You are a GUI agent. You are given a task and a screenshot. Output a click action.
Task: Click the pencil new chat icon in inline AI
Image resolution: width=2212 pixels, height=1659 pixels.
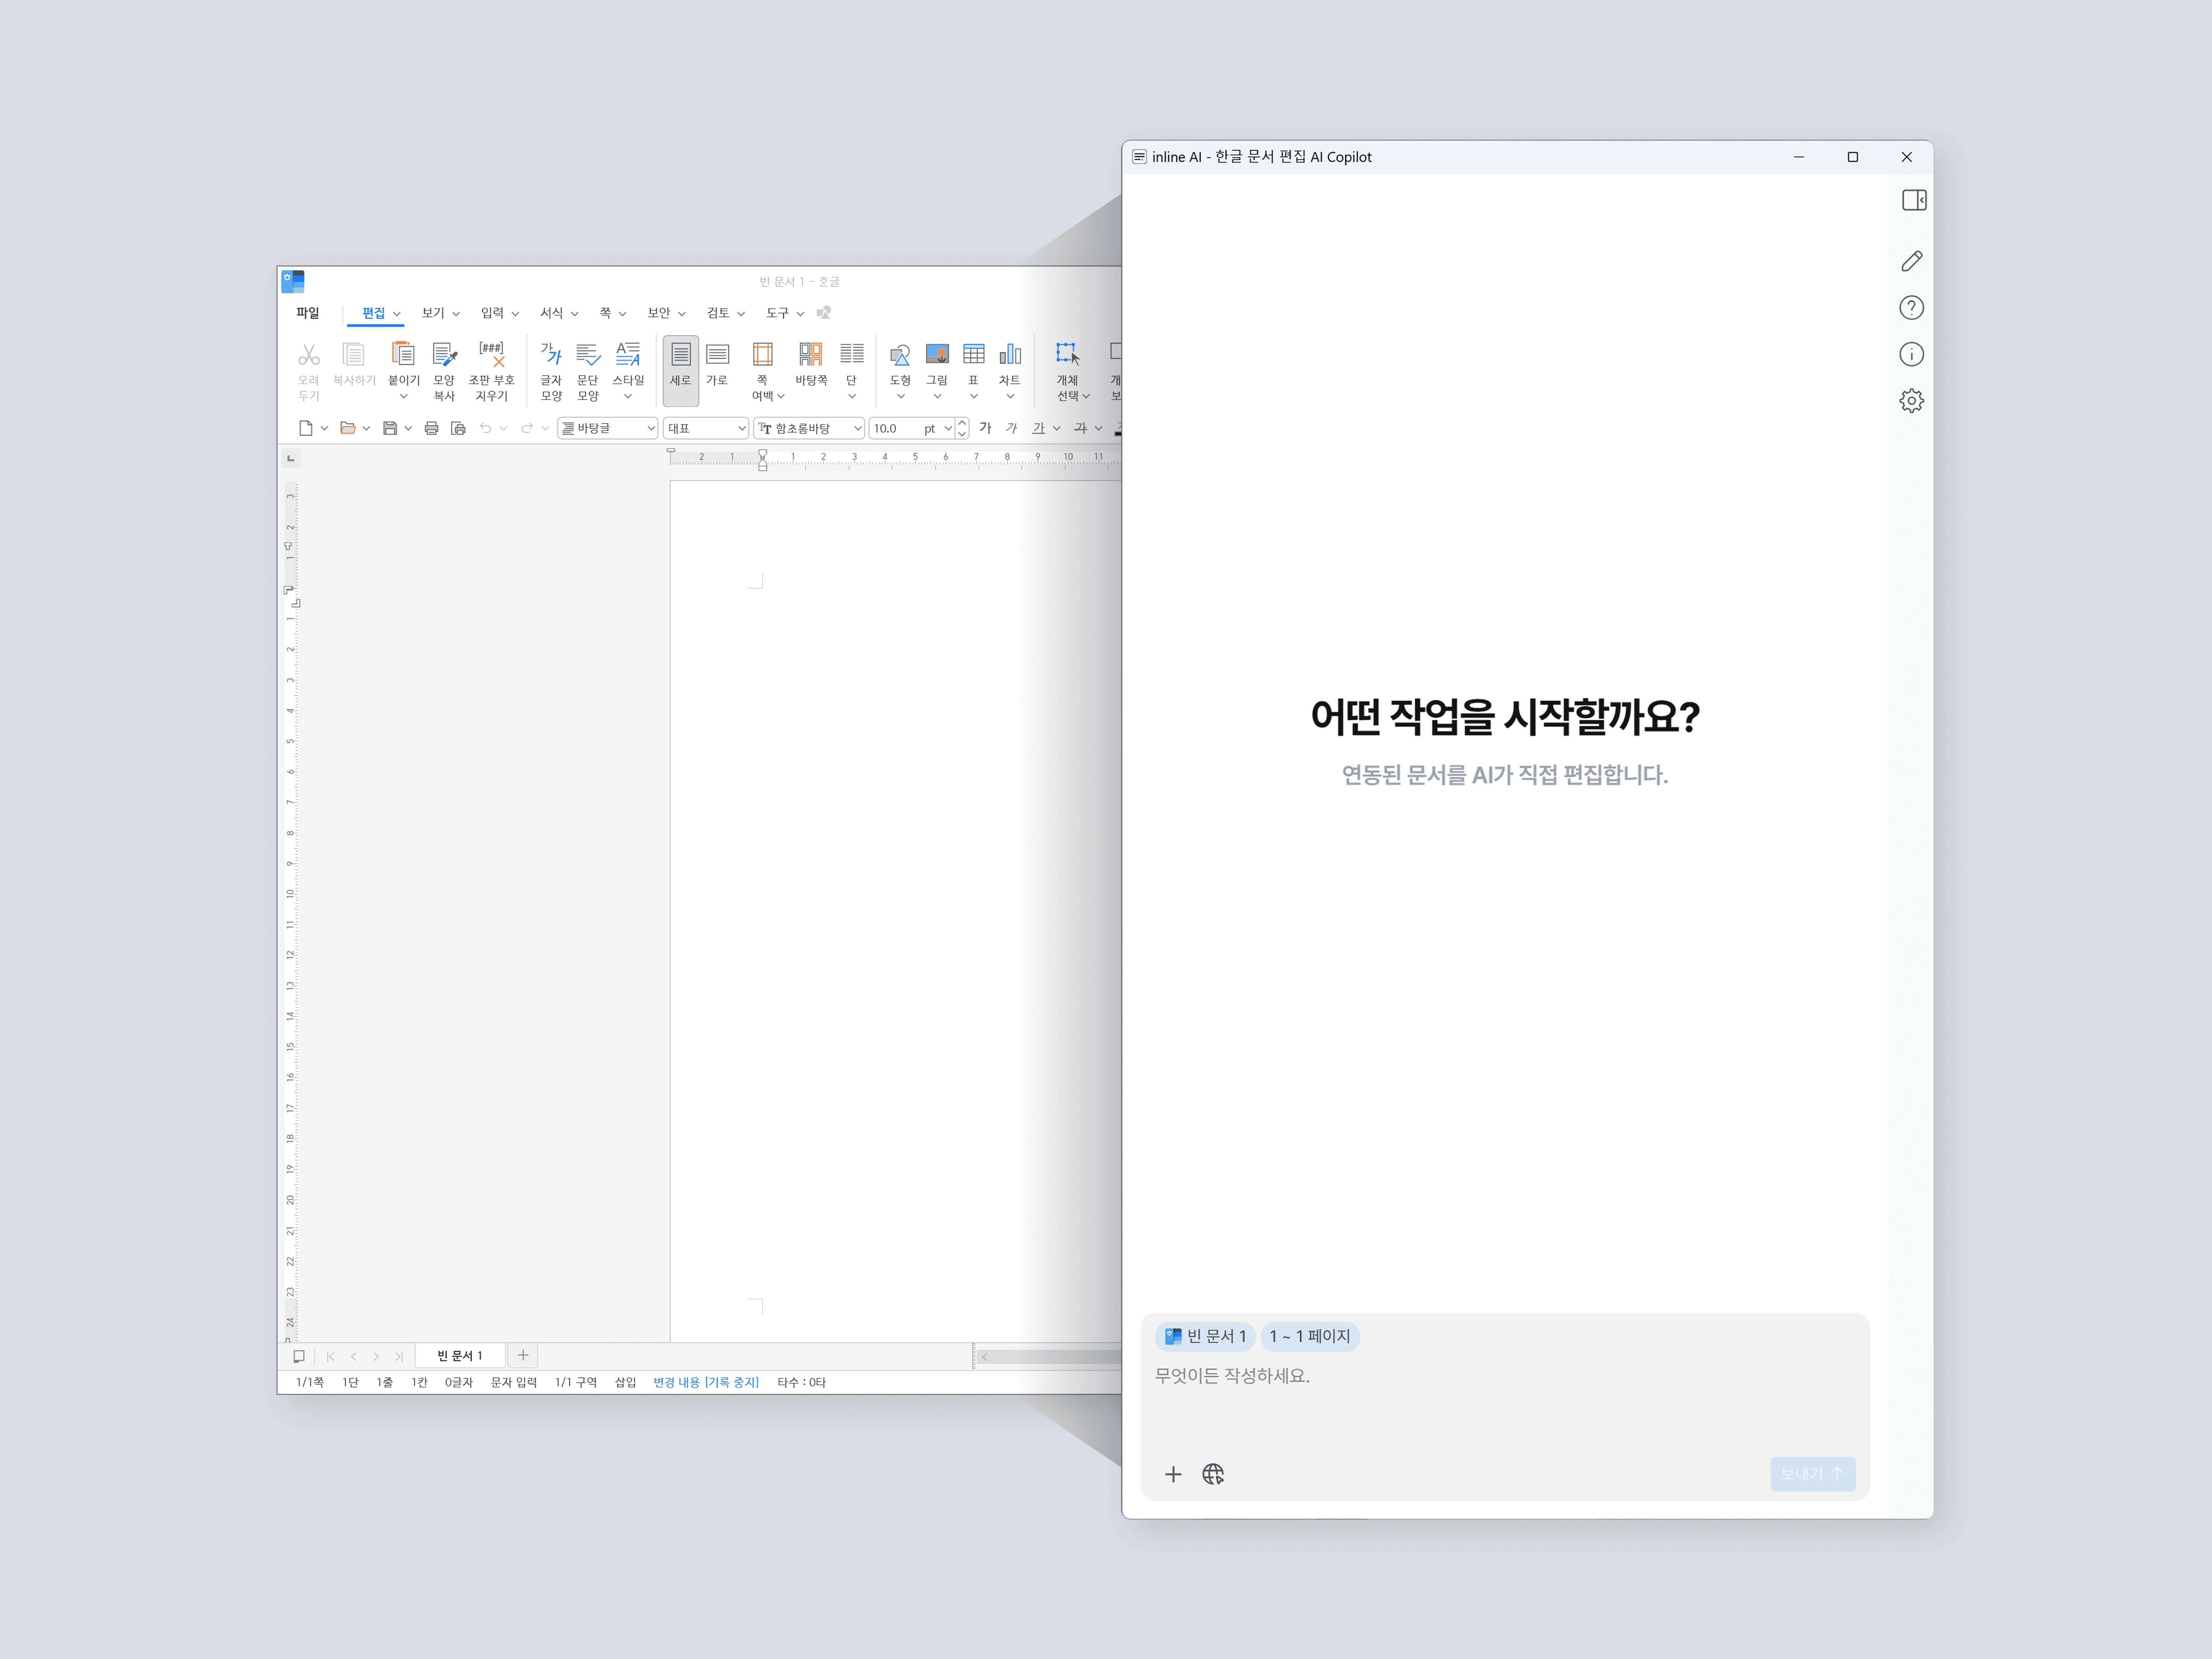1912,261
